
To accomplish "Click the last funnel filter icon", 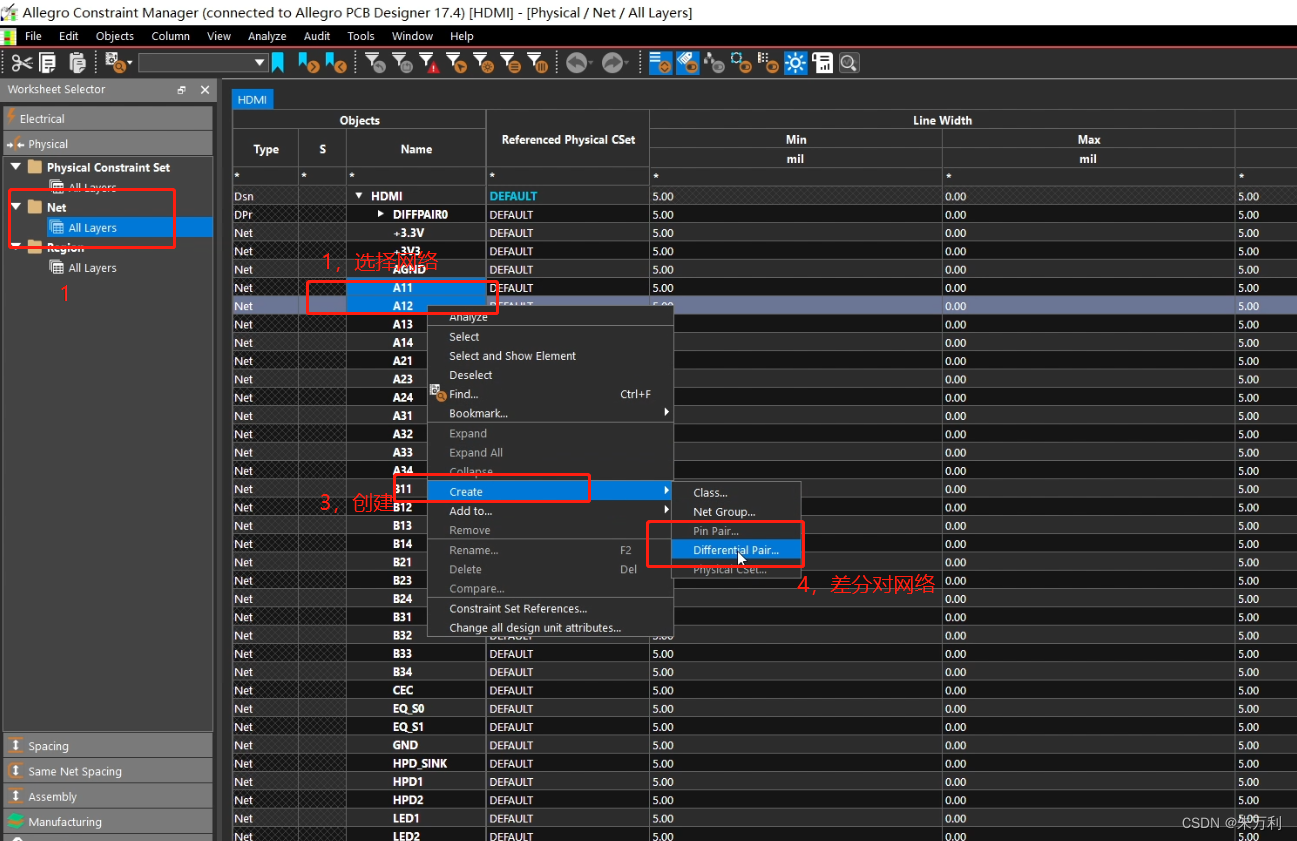I will click(x=537, y=63).
